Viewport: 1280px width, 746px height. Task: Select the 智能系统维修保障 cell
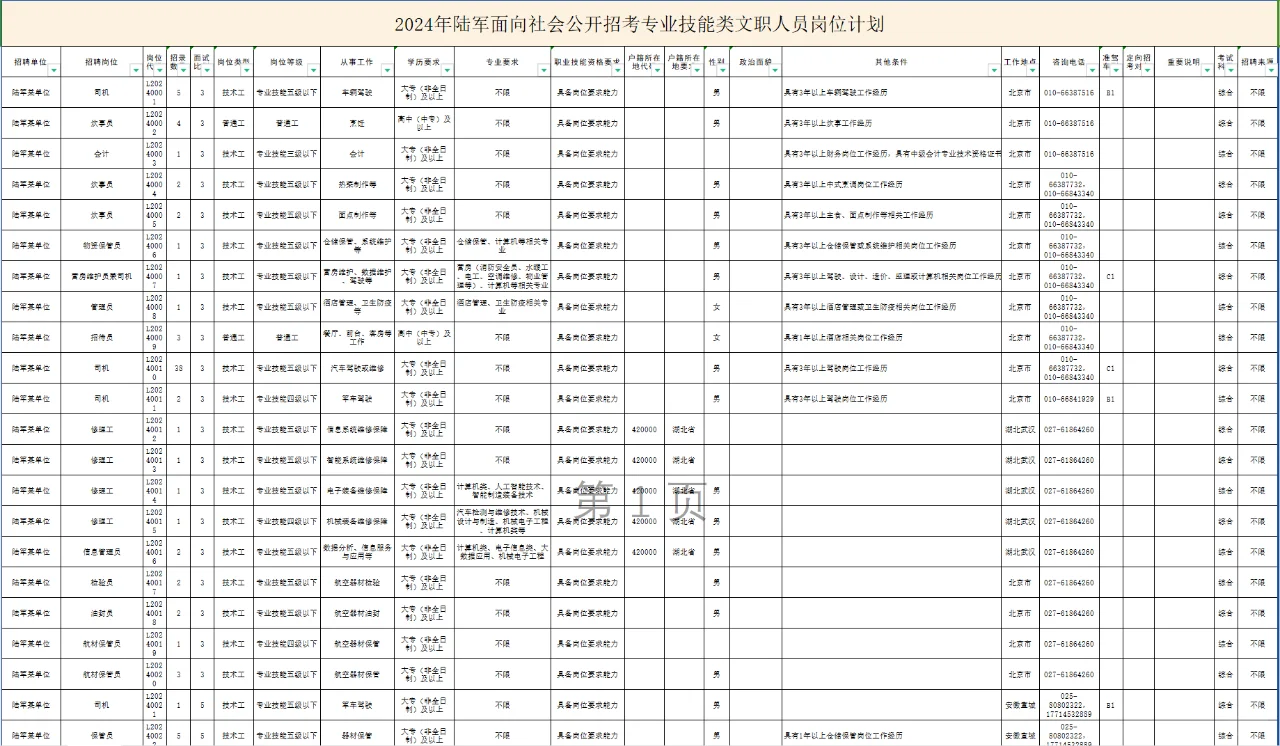pos(357,460)
